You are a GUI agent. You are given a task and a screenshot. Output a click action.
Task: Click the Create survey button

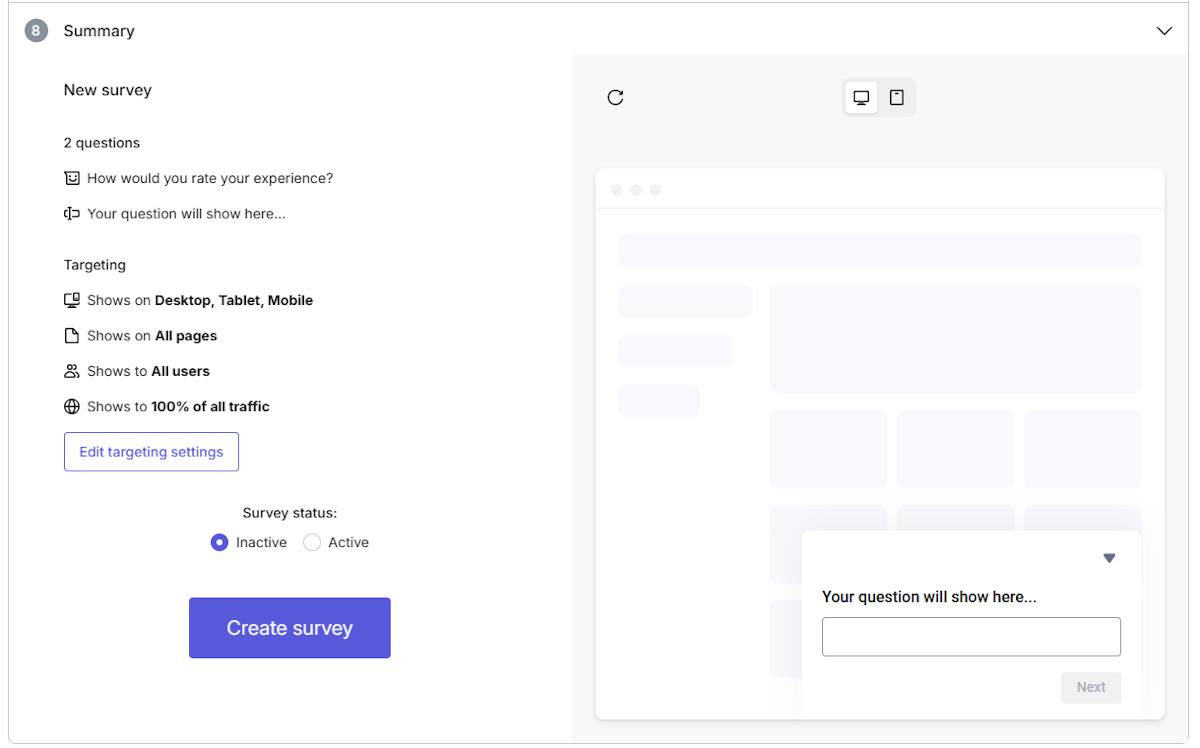click(x=289, y=627)
